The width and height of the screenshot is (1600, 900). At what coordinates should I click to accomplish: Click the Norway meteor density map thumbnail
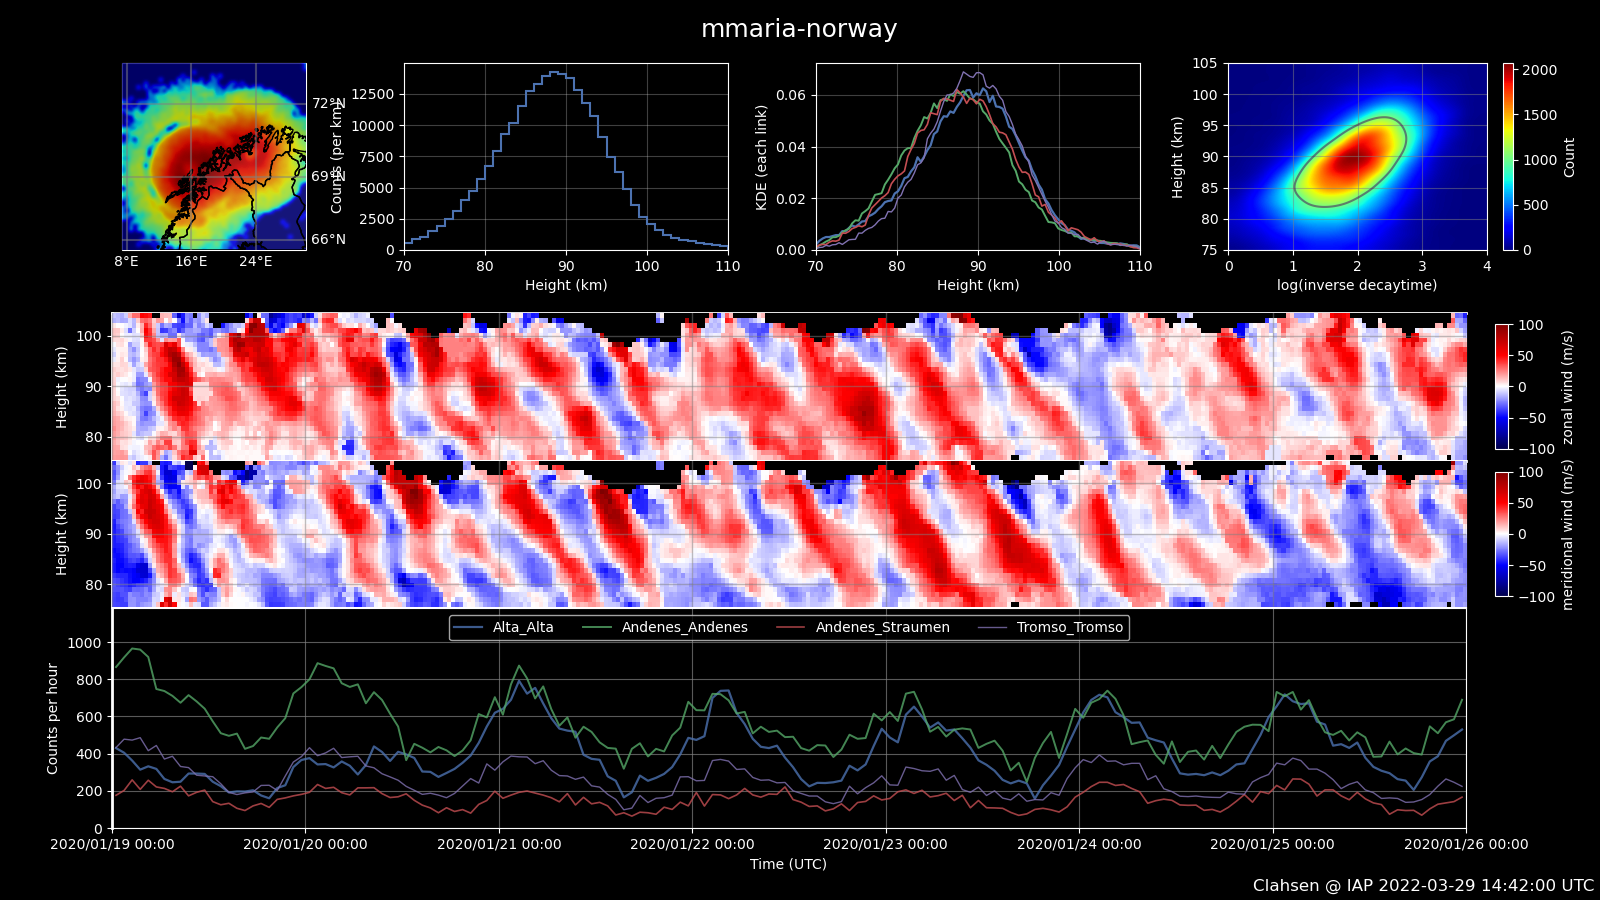[214, 156]
